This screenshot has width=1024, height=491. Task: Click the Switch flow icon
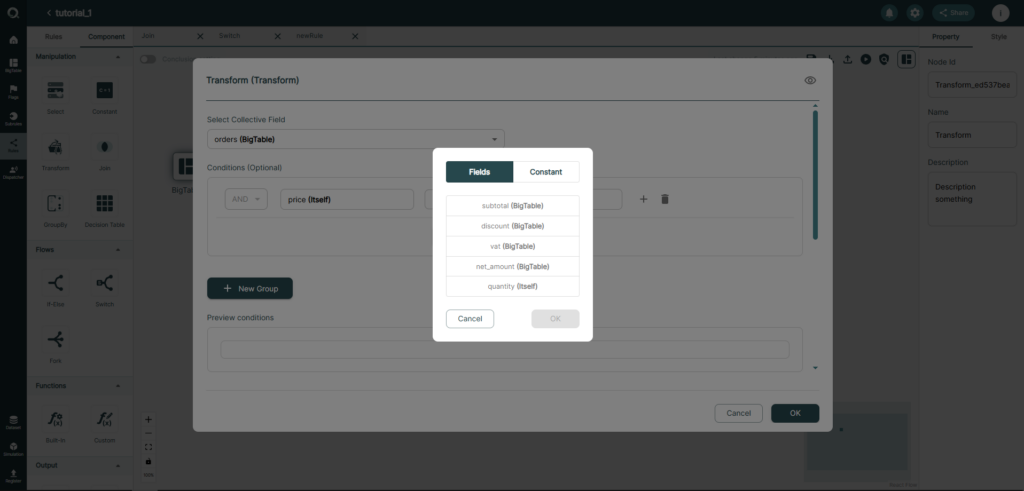[104, 283]
